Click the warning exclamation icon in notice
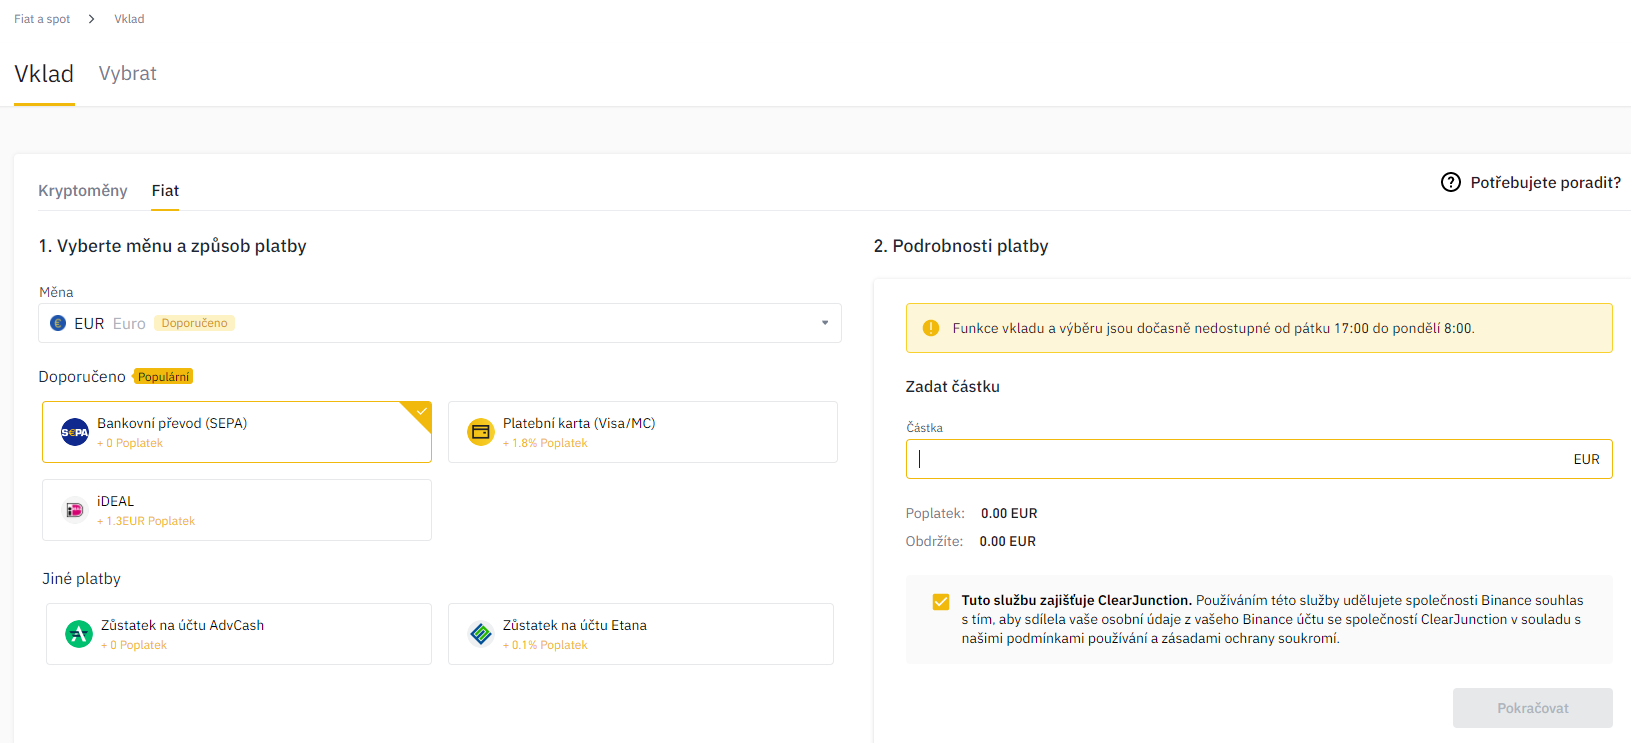 [x=931, y=328]
